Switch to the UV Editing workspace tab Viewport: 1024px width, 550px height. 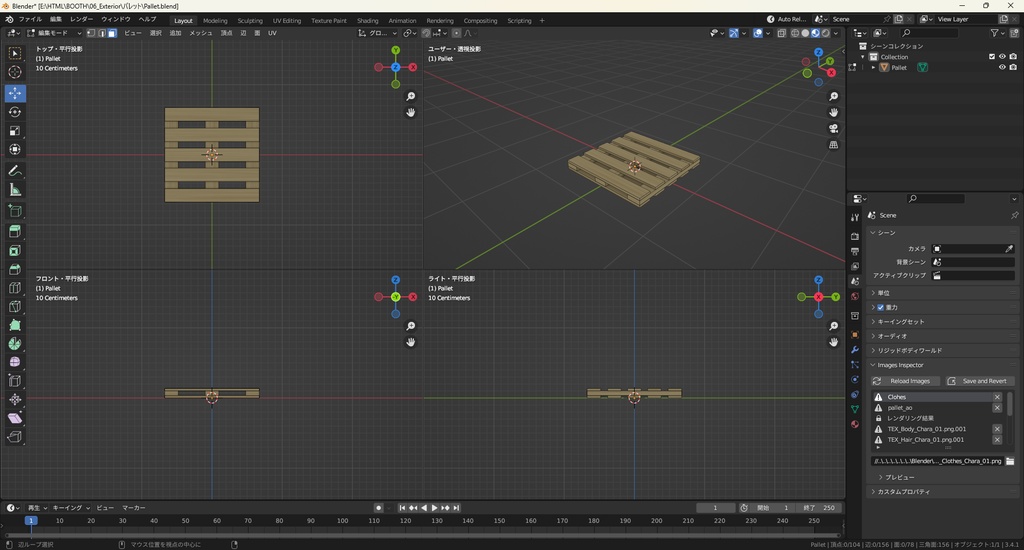pyautogui.click(x=285, y=20)
